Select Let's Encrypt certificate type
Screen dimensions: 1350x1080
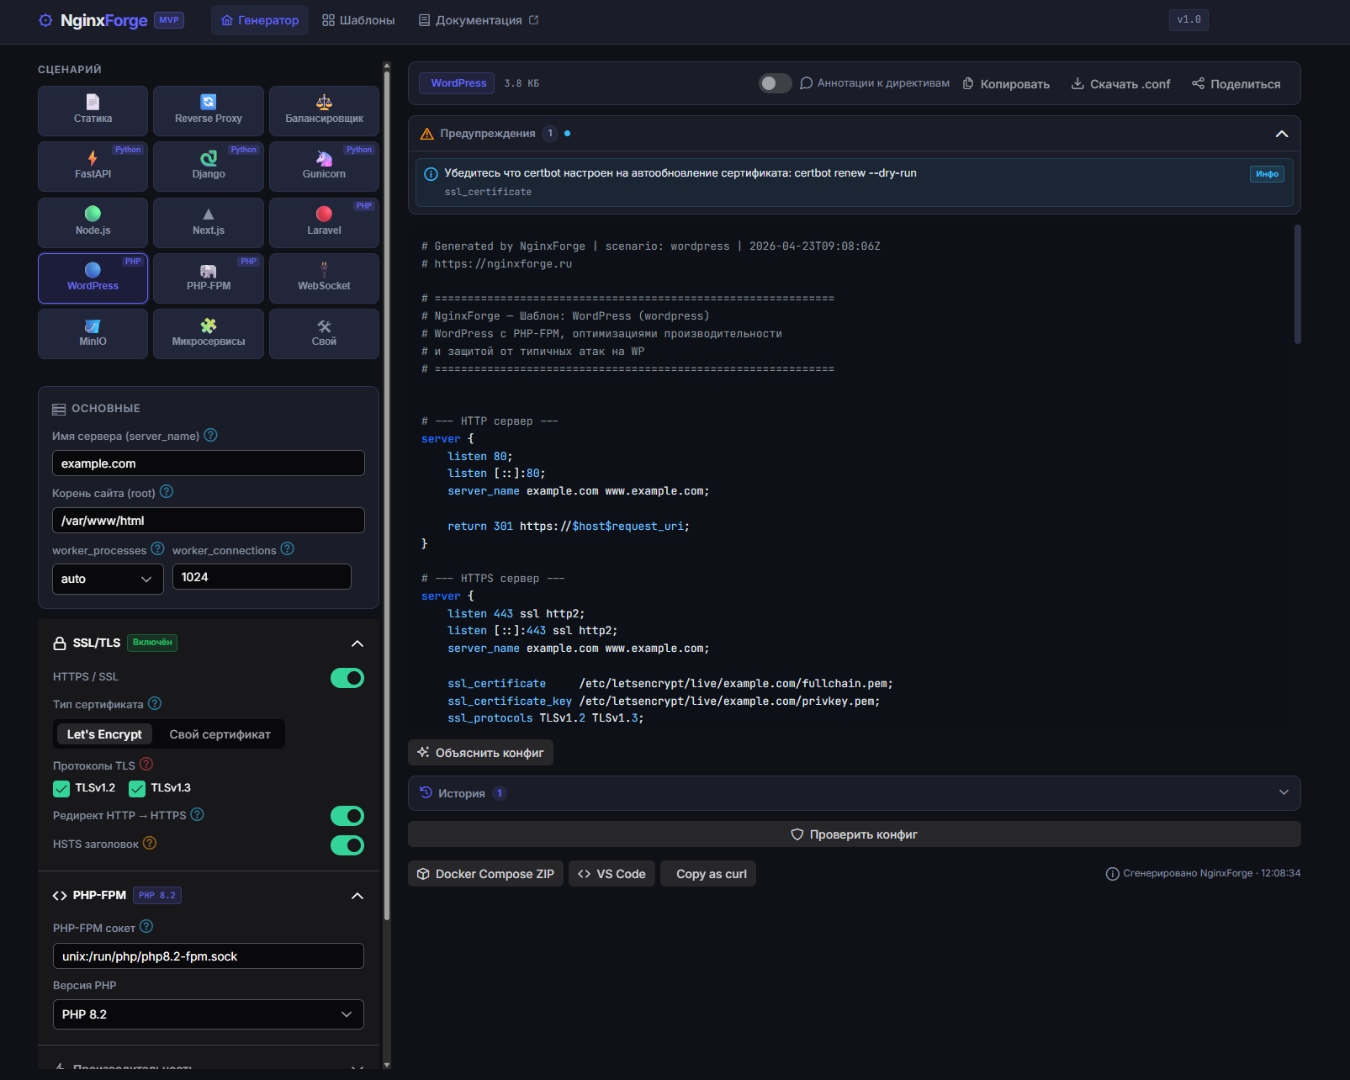104,734
